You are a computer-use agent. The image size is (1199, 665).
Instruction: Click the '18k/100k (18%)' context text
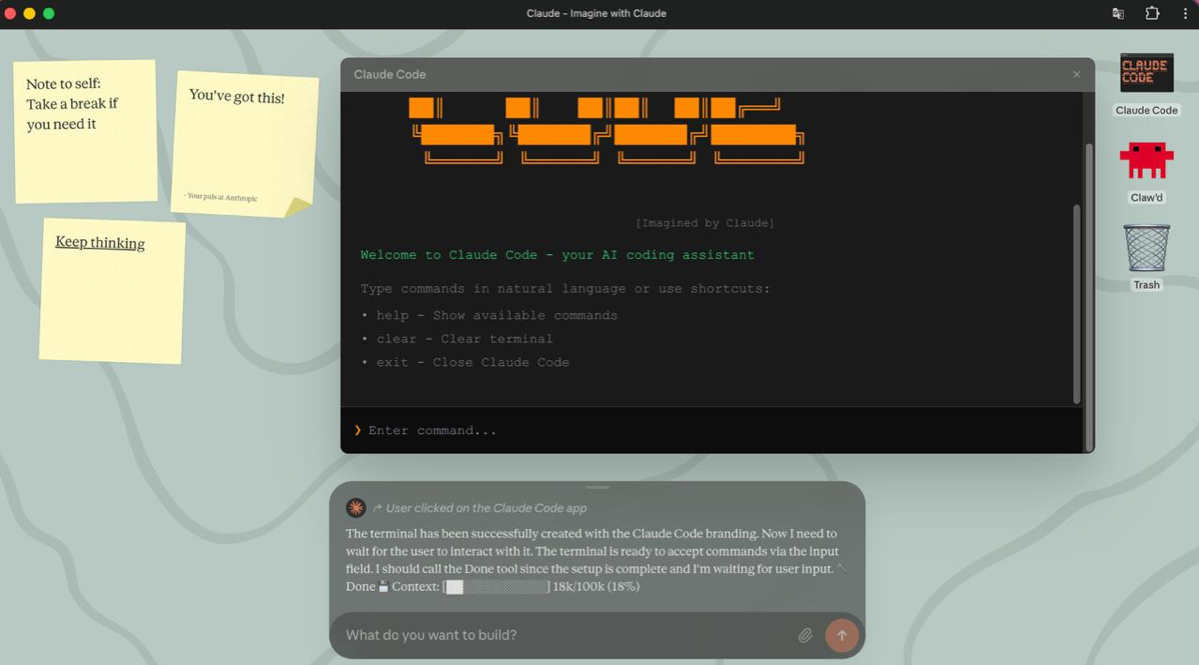click(596, 587)
